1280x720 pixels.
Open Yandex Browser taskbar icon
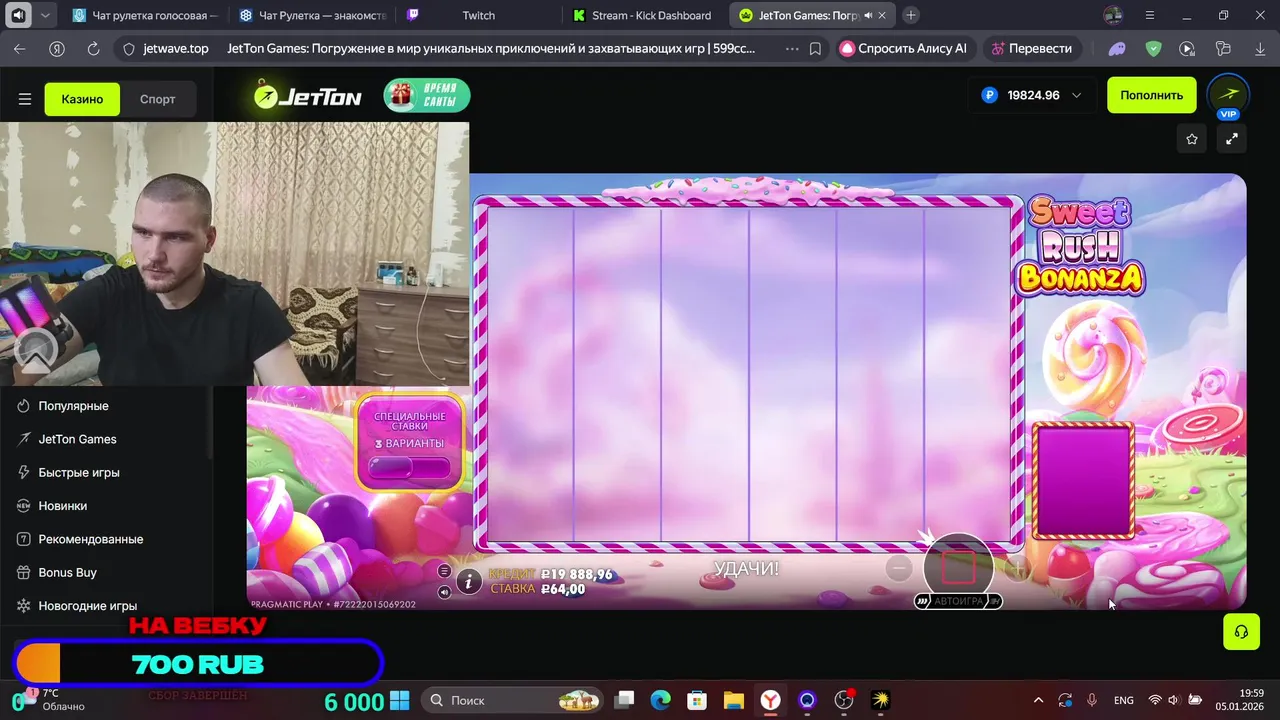(770, 700)
